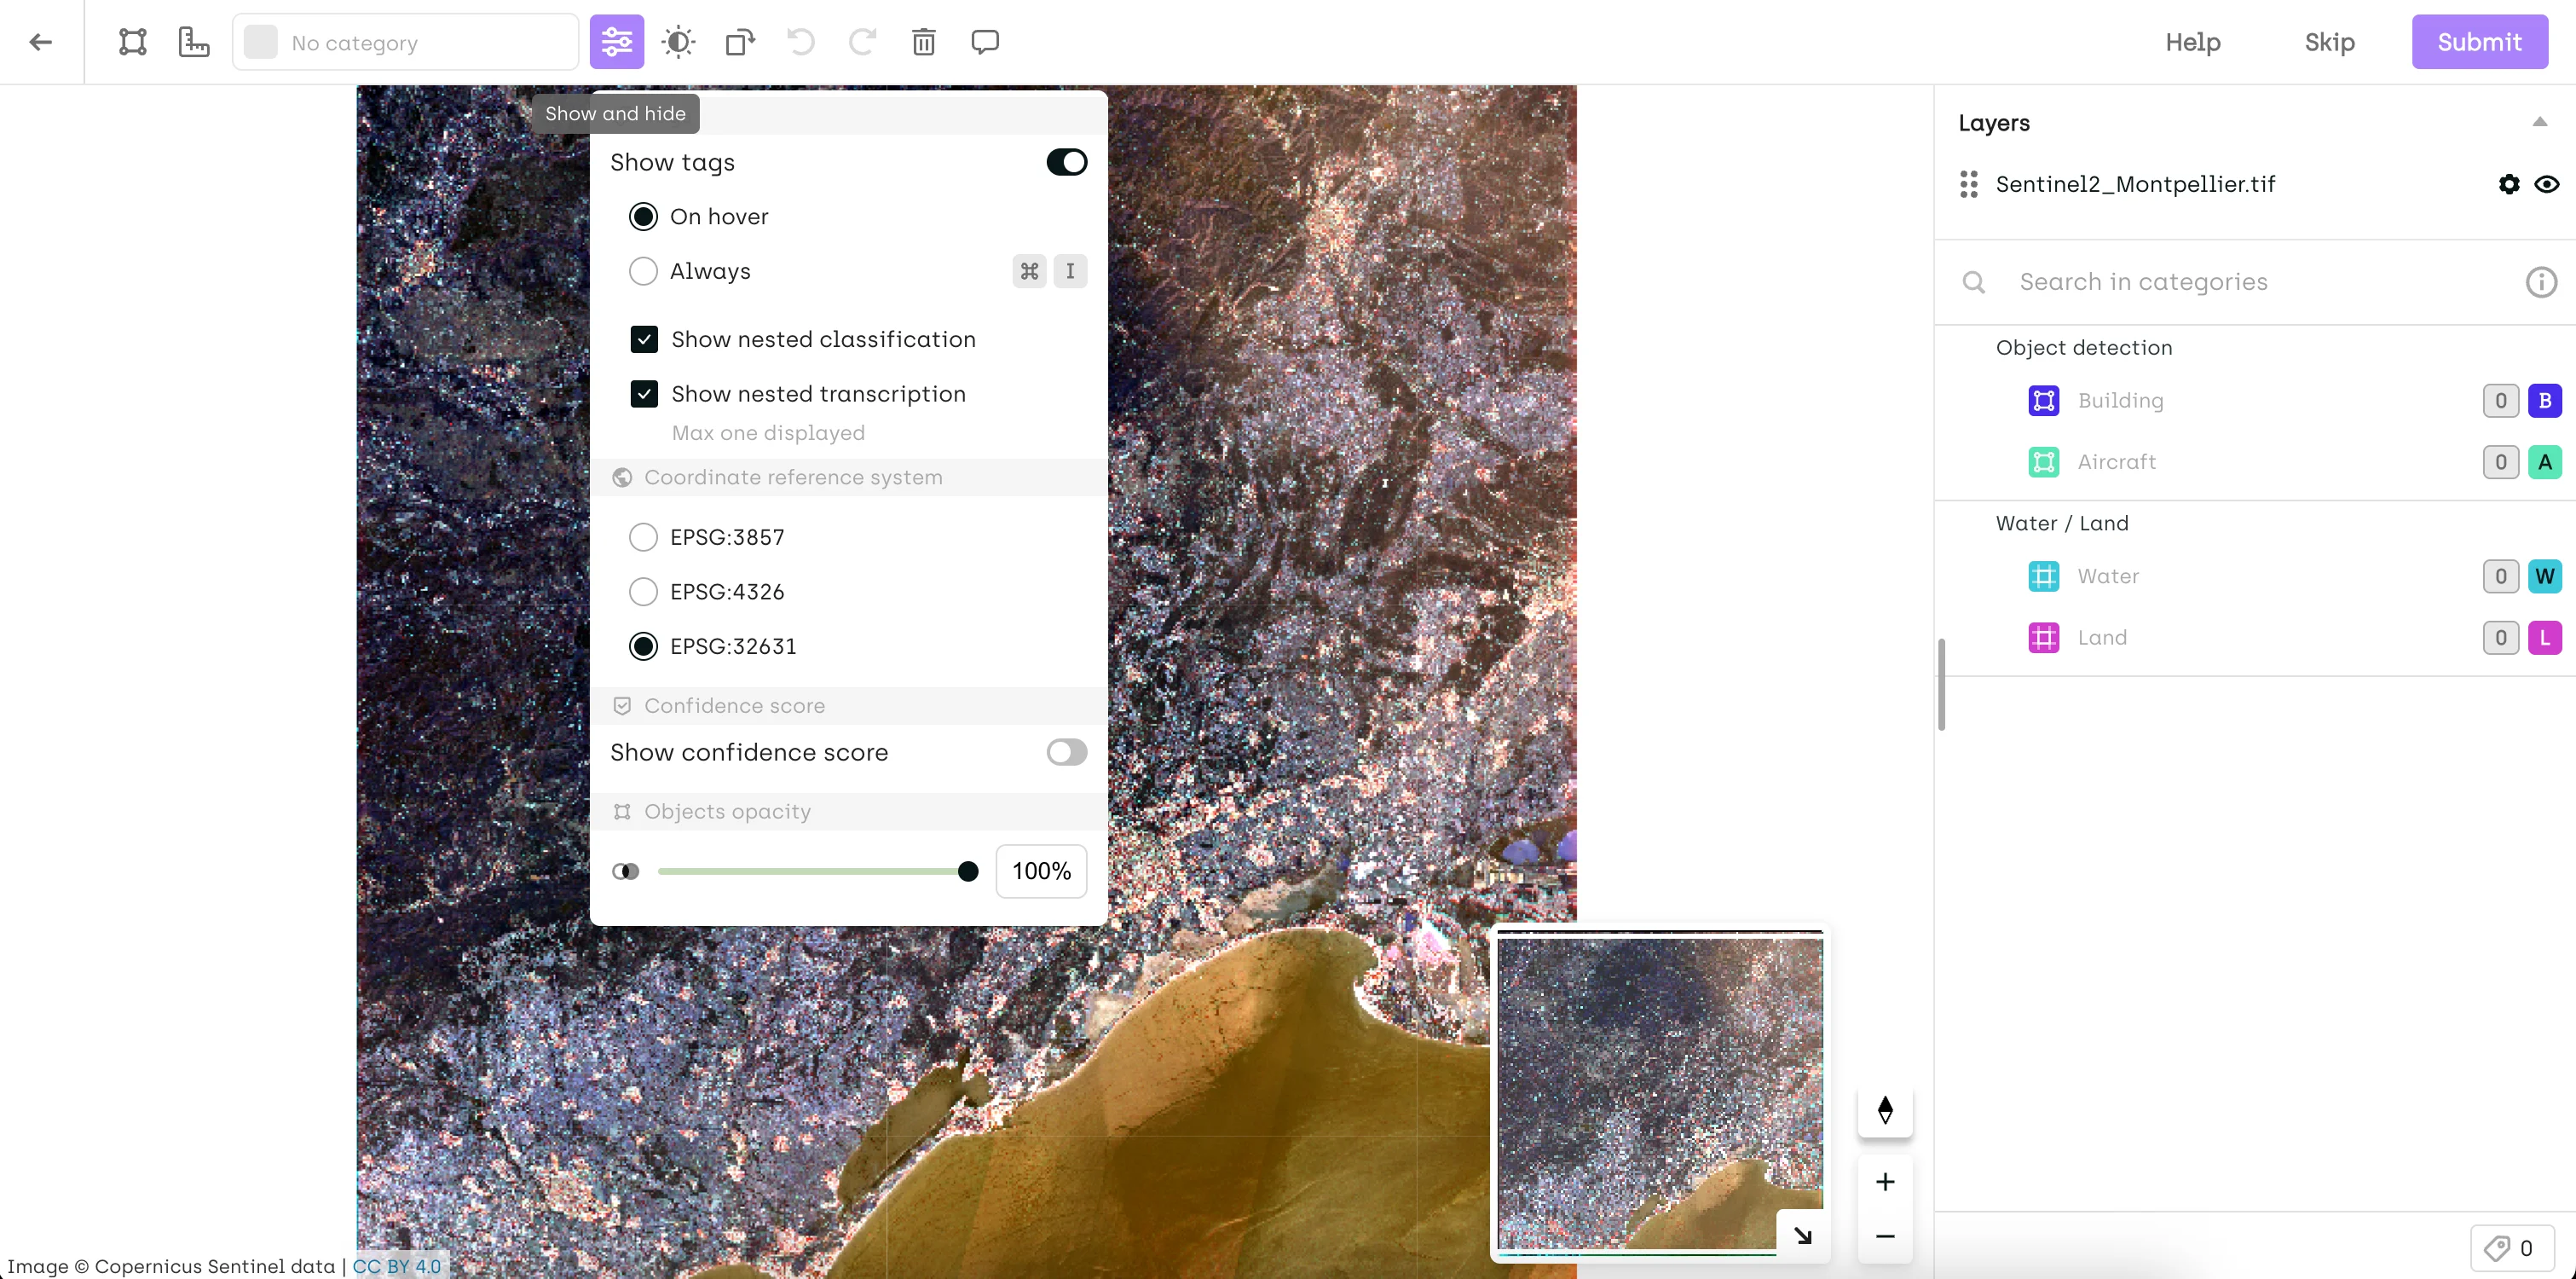
Task: Collapse the minimap with arrow
Action: (1802, 1235)
